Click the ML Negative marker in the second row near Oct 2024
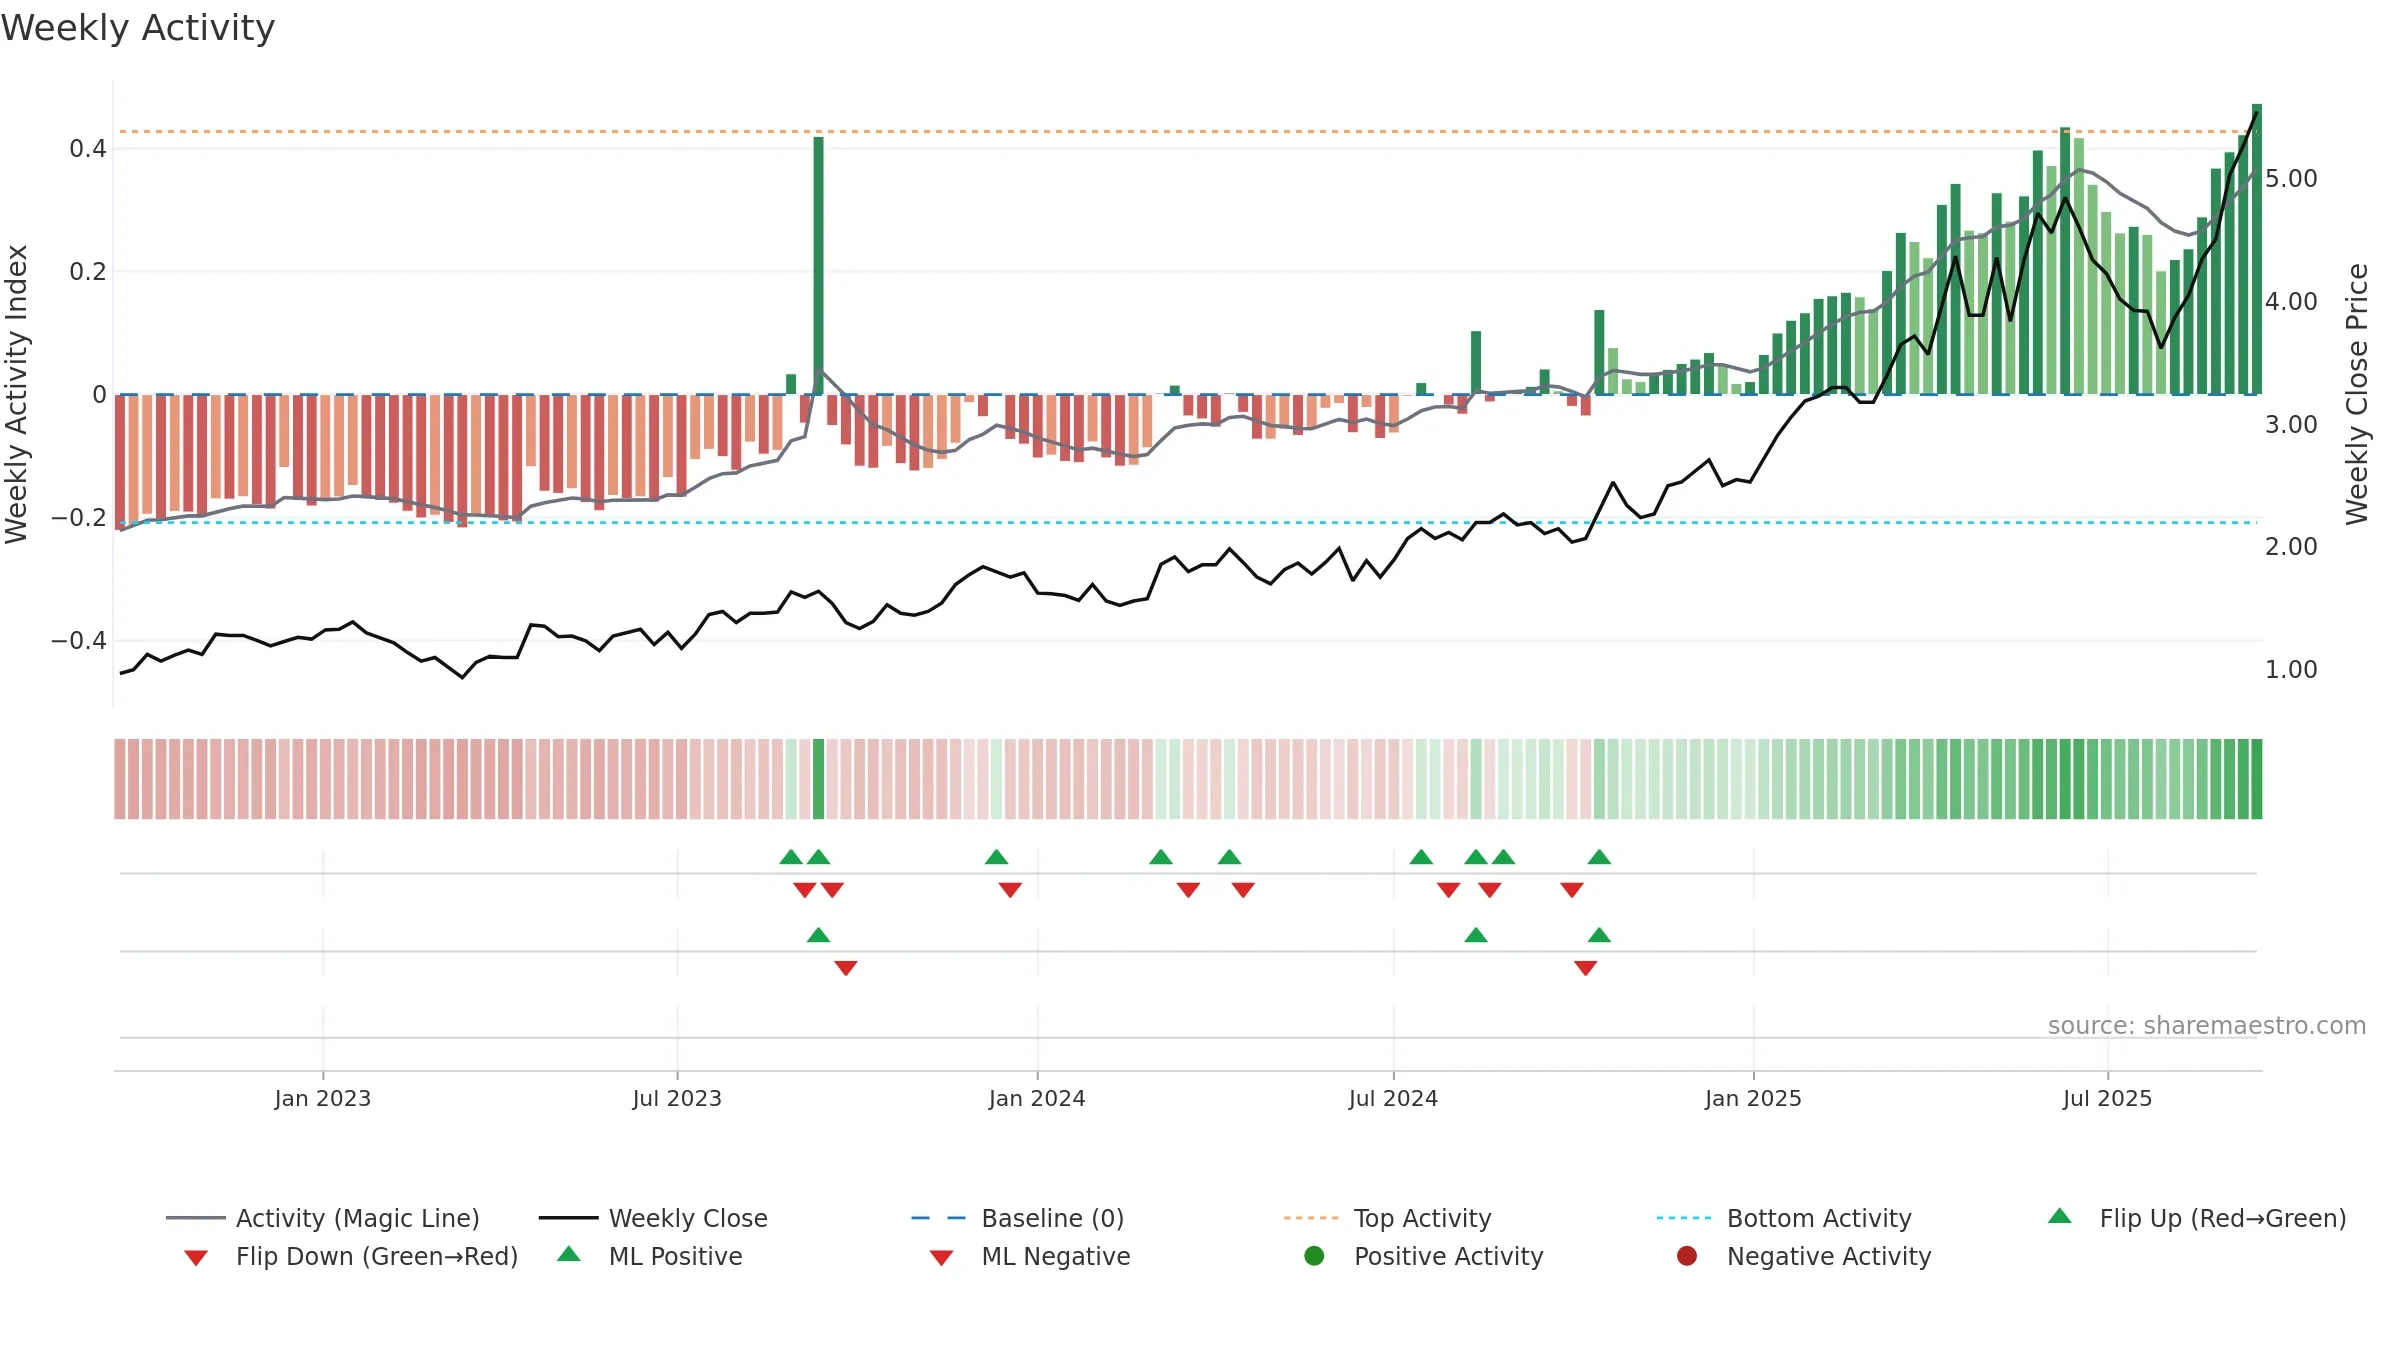 [1585, 968]
